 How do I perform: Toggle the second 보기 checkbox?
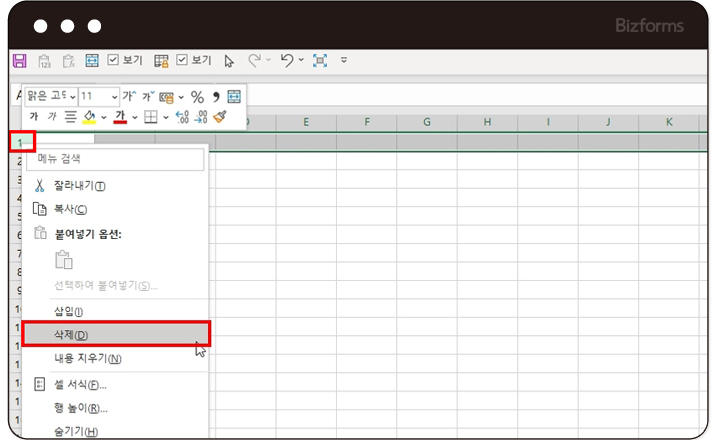[182, 61]
